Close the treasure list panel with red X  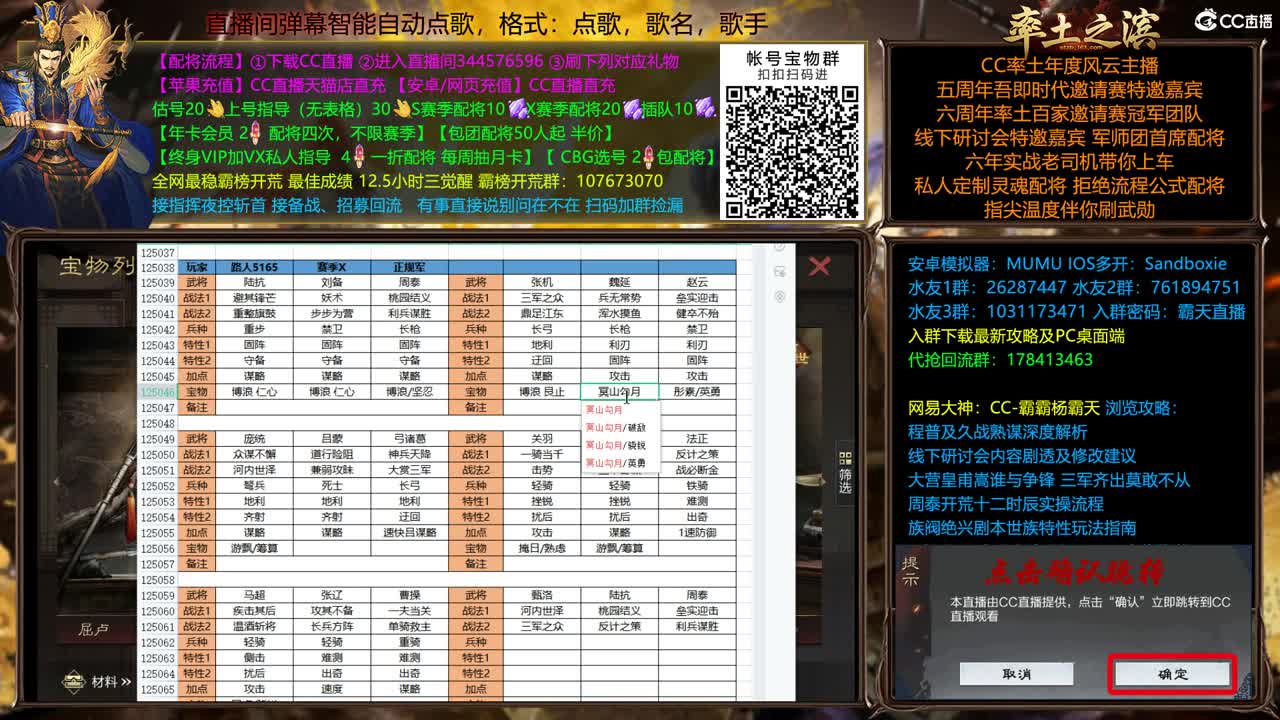tap(820, 266)
